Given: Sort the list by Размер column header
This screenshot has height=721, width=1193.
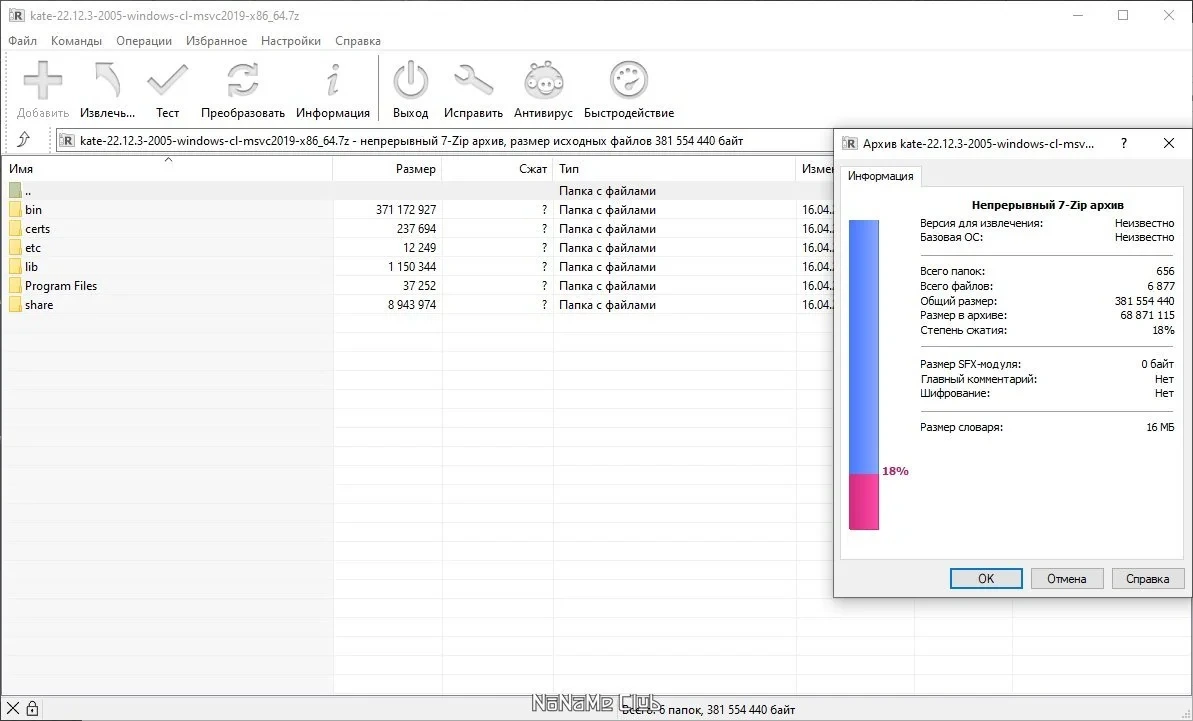Looking at the screenshot, I should coord(387,169).
